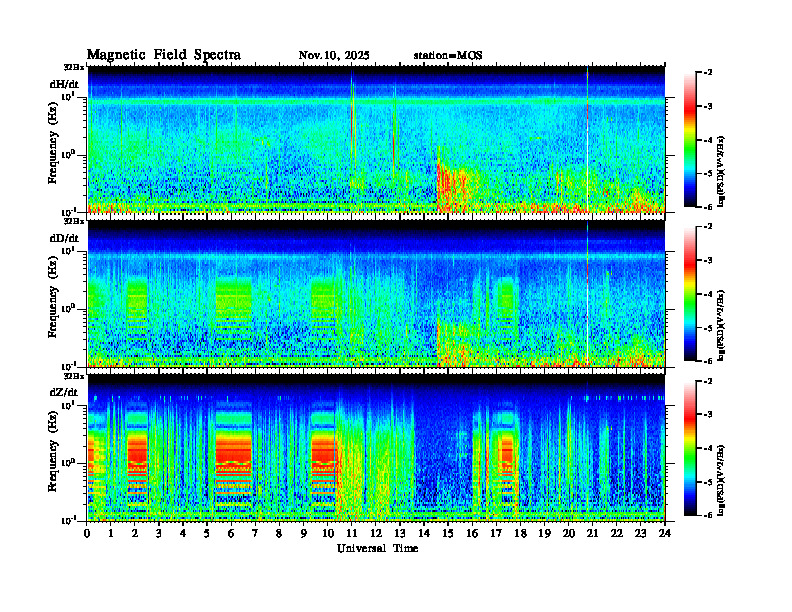Viewport: 792px width, 612px height.
Task: Click hour 11 on the Universal Time axis
Action: 352,533
